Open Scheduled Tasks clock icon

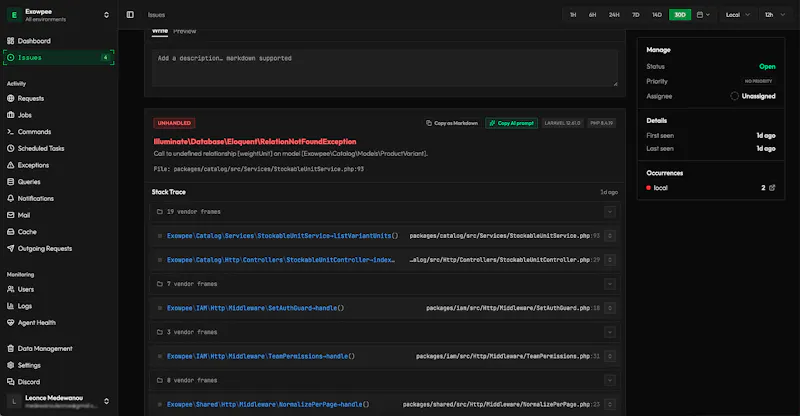click(11, 149)
